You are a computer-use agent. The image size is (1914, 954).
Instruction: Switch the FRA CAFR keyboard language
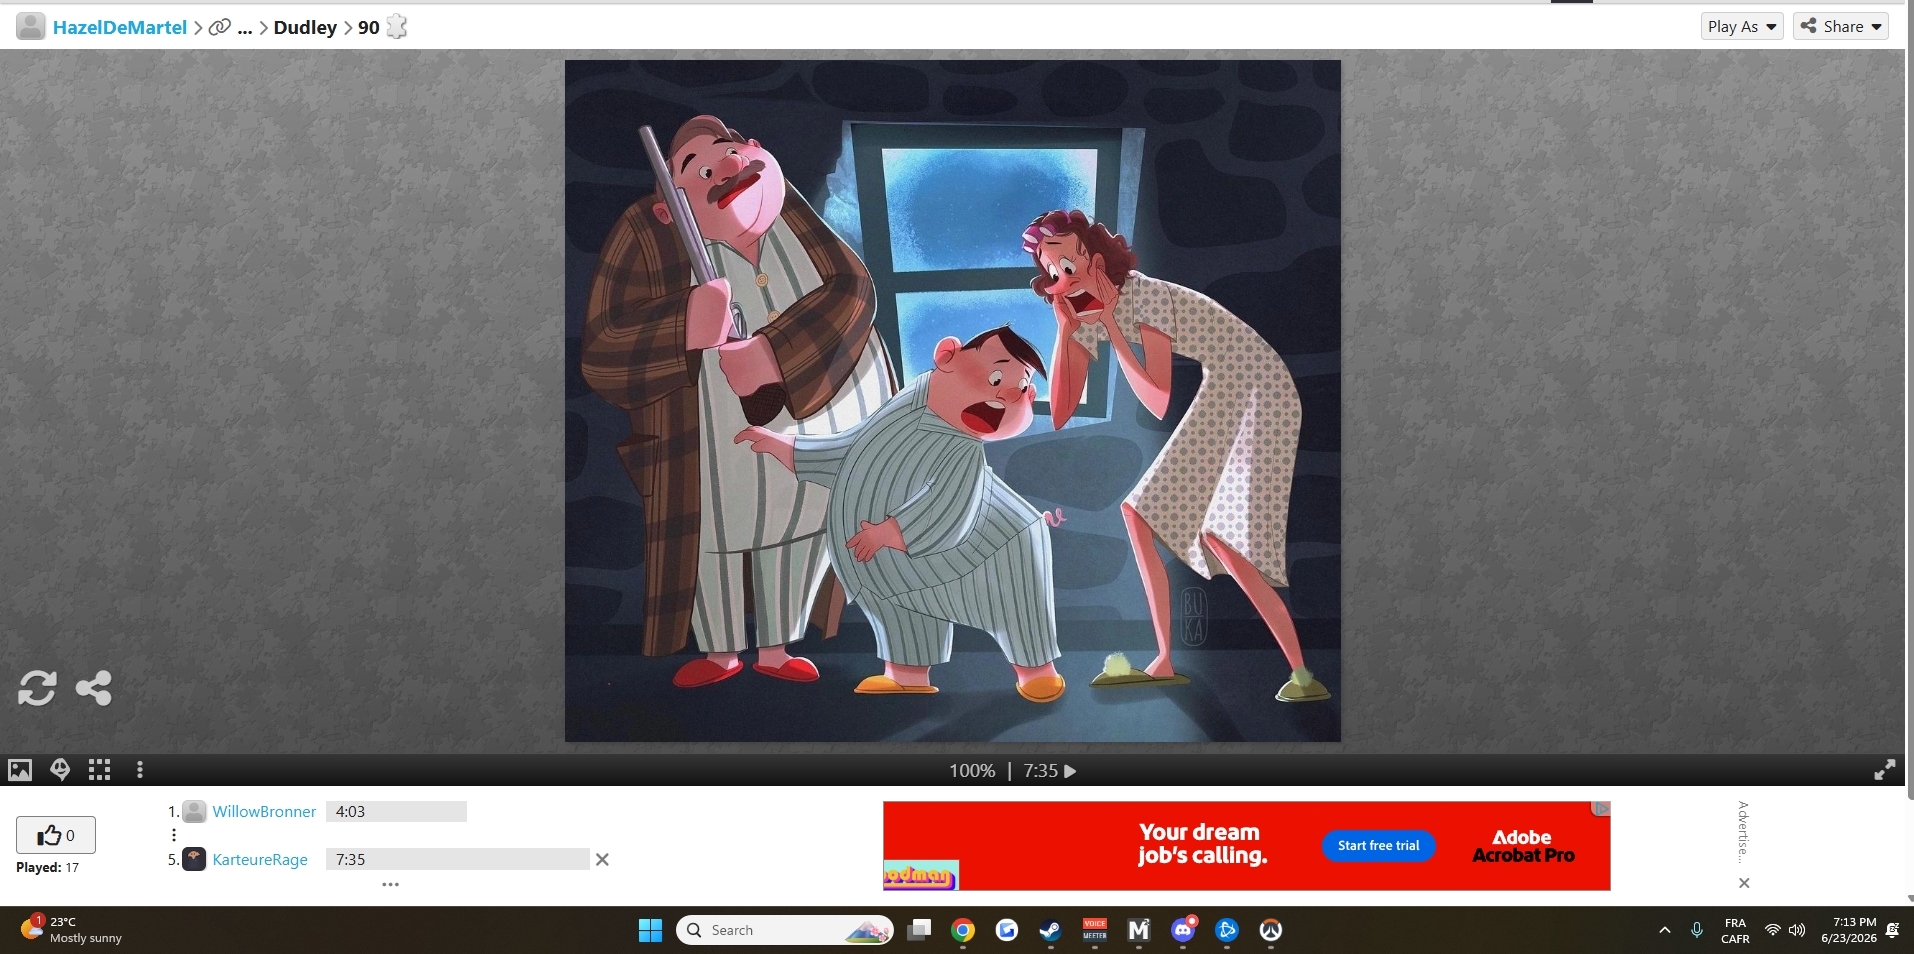pos(1735,931)
